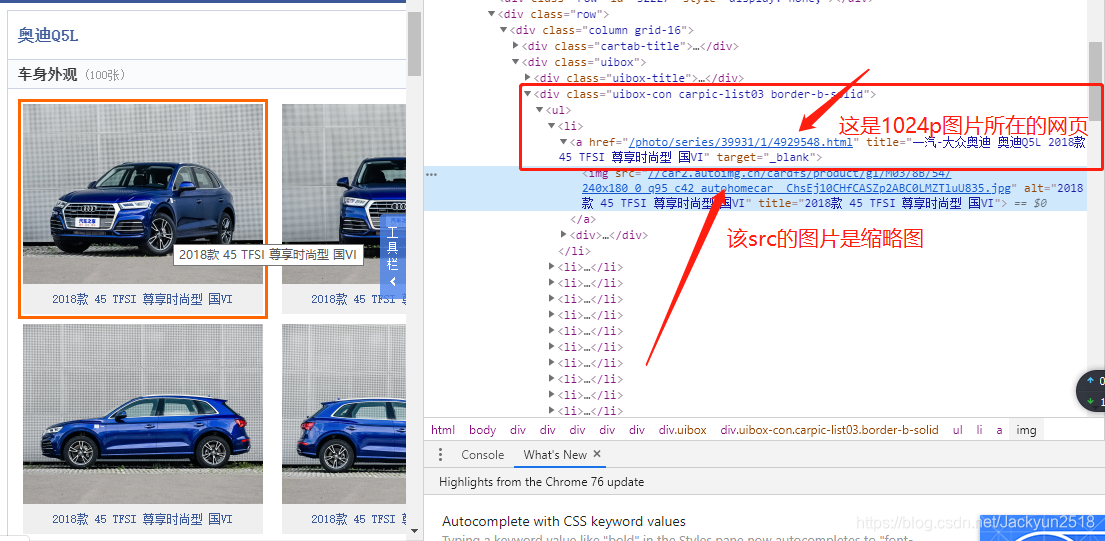1105x541 pixels.
Task: Open the highlighted front-angle Audi Q5L thumbnail
Action: click(143, 194)
